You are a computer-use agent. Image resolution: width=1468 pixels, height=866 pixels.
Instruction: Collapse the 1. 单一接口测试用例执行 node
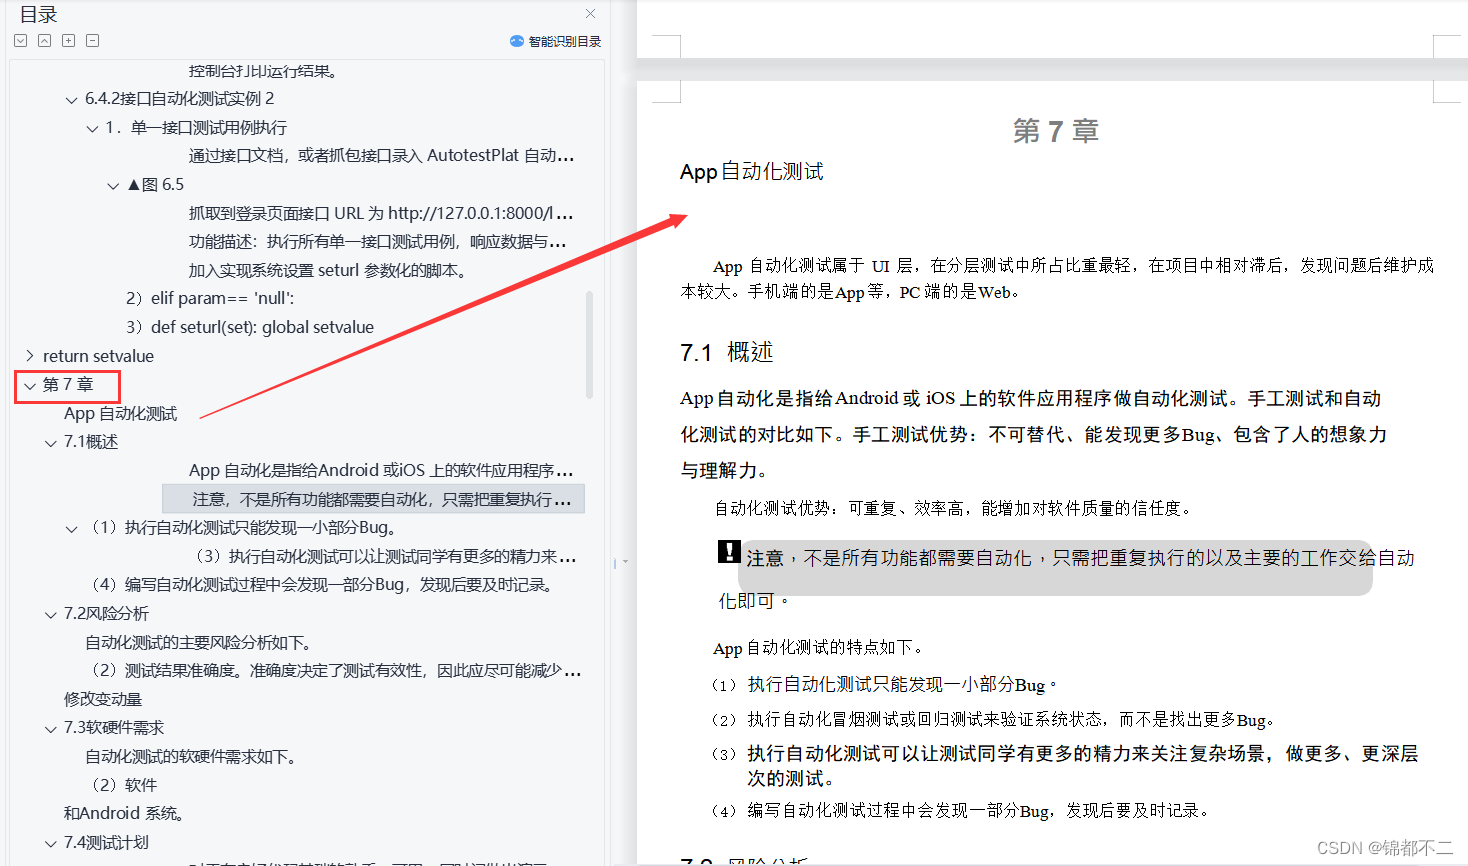click(x=92, y=128)
